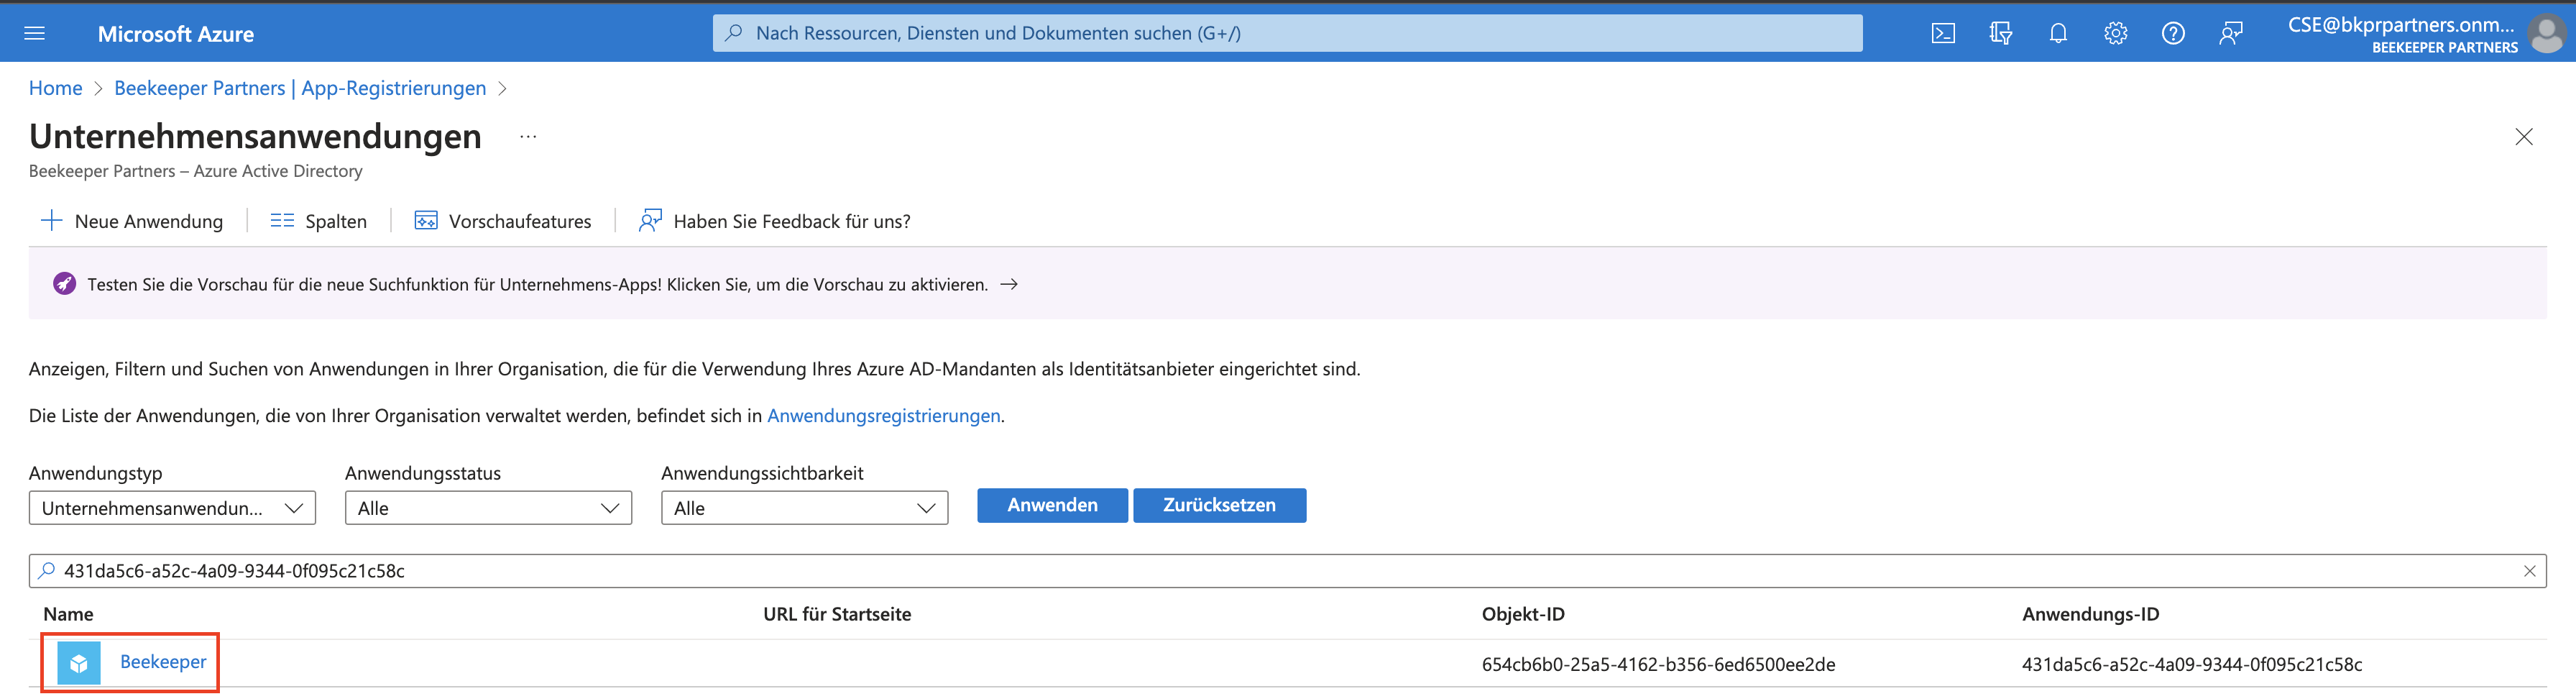Open the user account avatar
This screenshot has width=2576, height=699.
(x=2546, y=34)
